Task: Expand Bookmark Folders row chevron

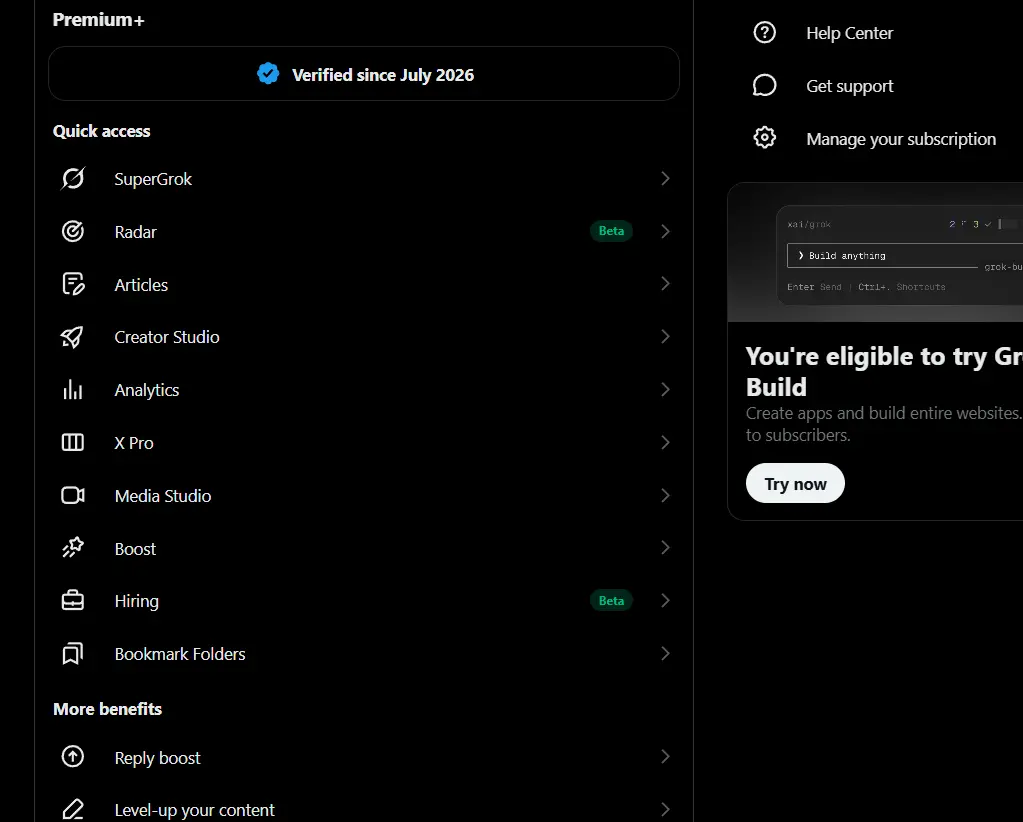Action: tap(665, 653)
